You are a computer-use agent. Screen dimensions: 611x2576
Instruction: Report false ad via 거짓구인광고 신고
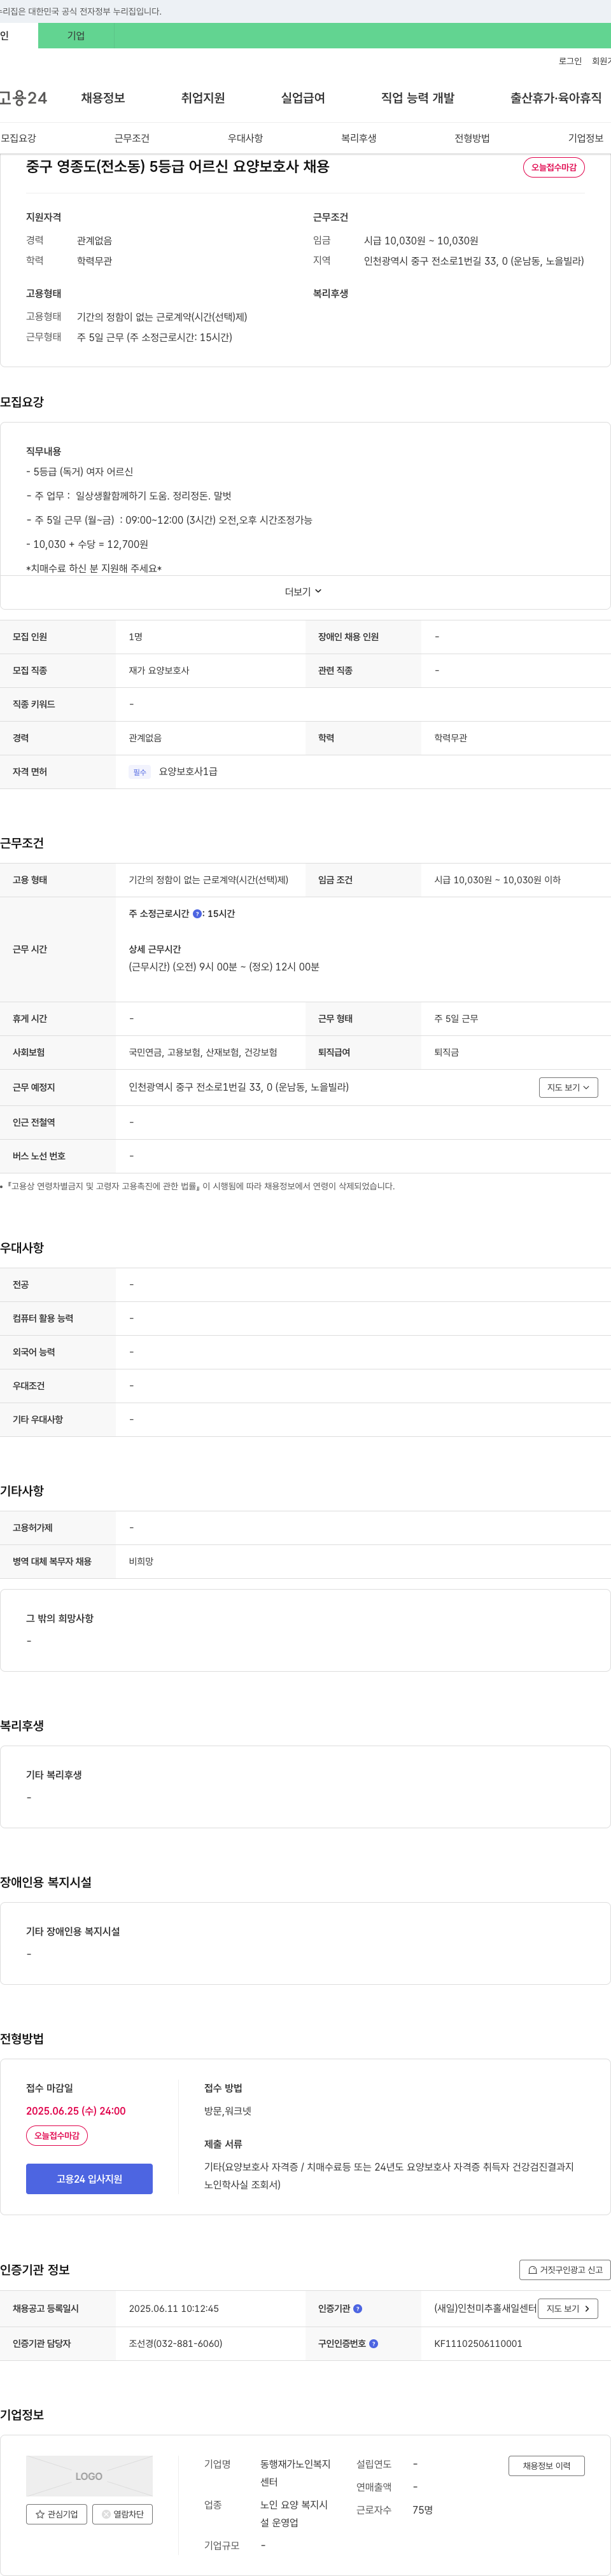tap(565, 2270)
